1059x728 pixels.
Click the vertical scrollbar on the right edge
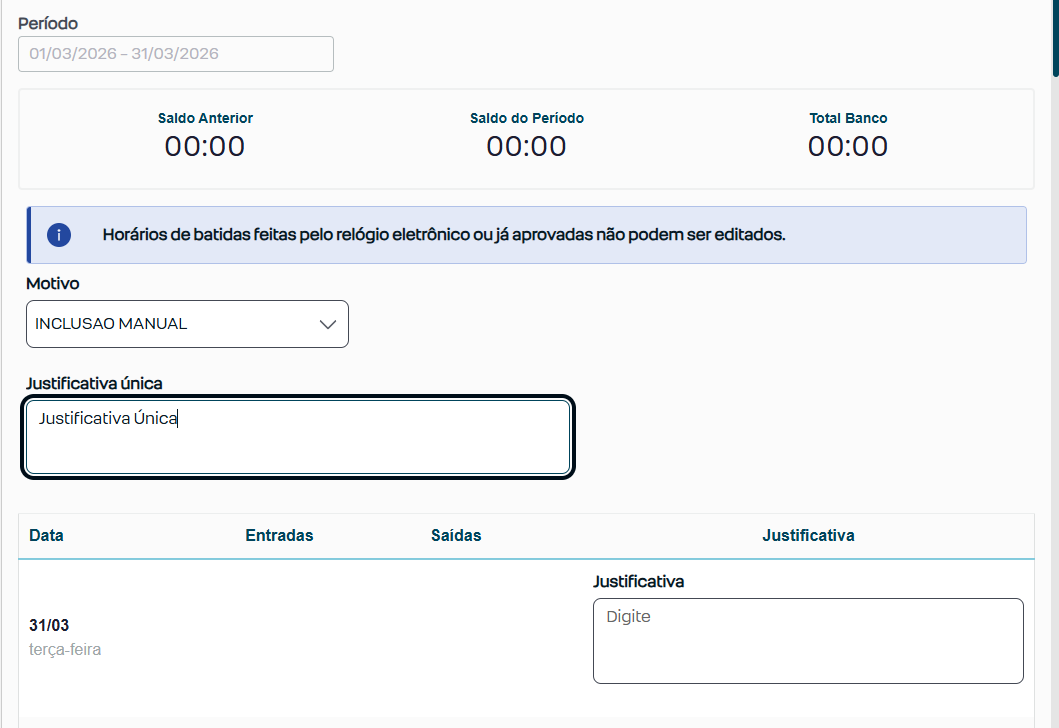[x=1054, y=38]
